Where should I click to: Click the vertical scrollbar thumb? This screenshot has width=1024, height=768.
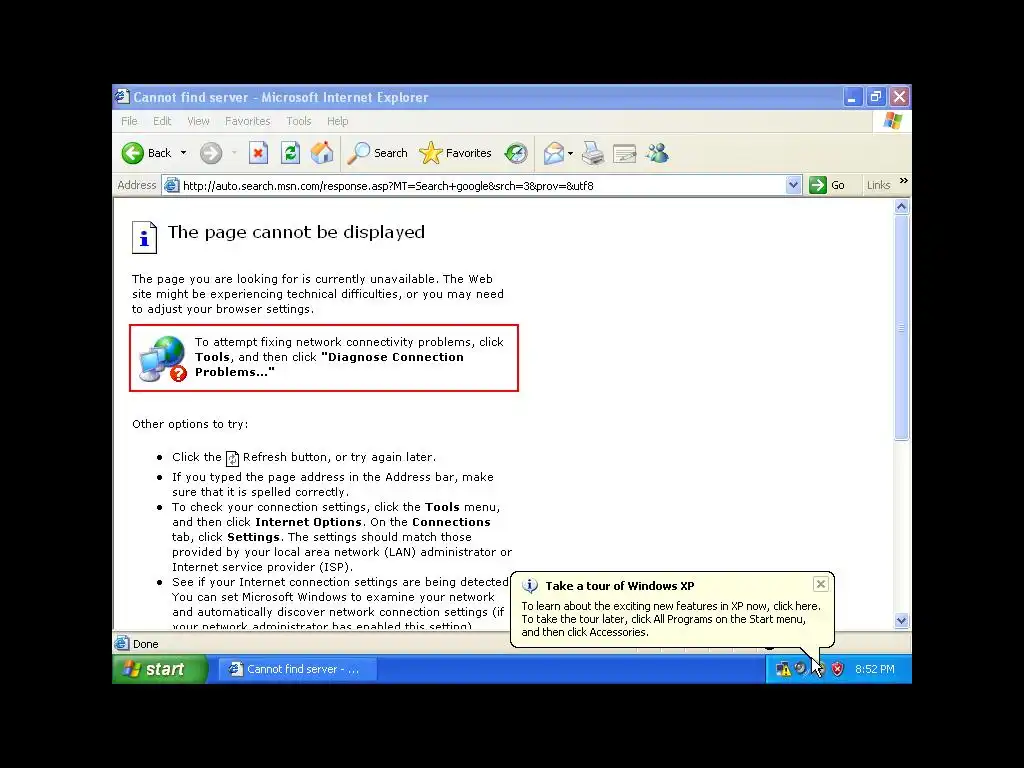(x=901, y=327)
